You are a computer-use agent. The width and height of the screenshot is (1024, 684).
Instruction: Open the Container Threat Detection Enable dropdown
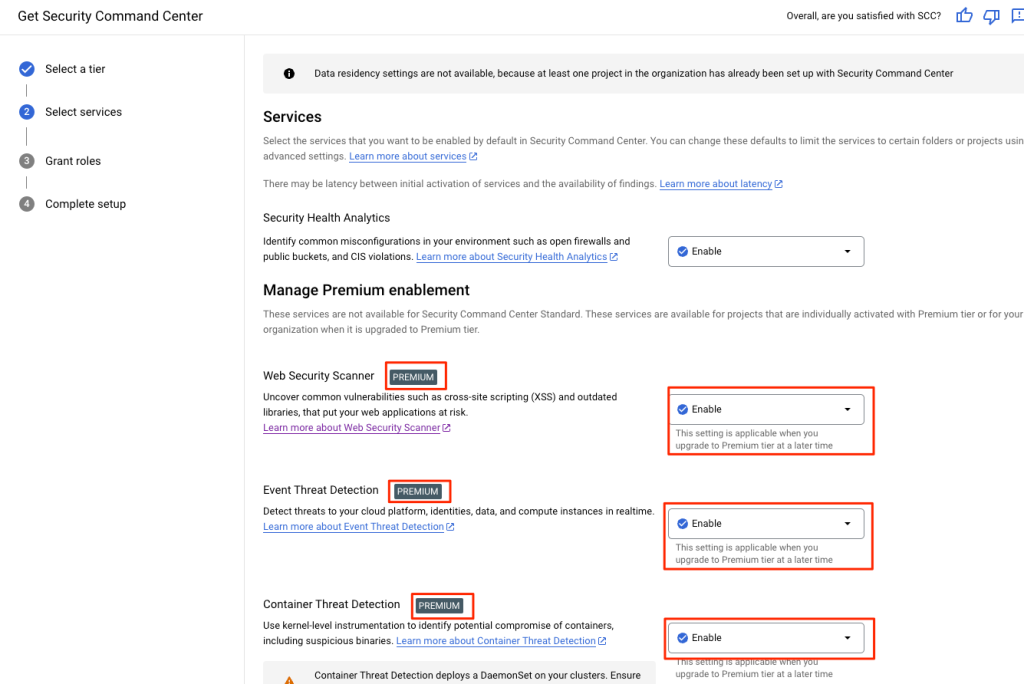point(766,638)
